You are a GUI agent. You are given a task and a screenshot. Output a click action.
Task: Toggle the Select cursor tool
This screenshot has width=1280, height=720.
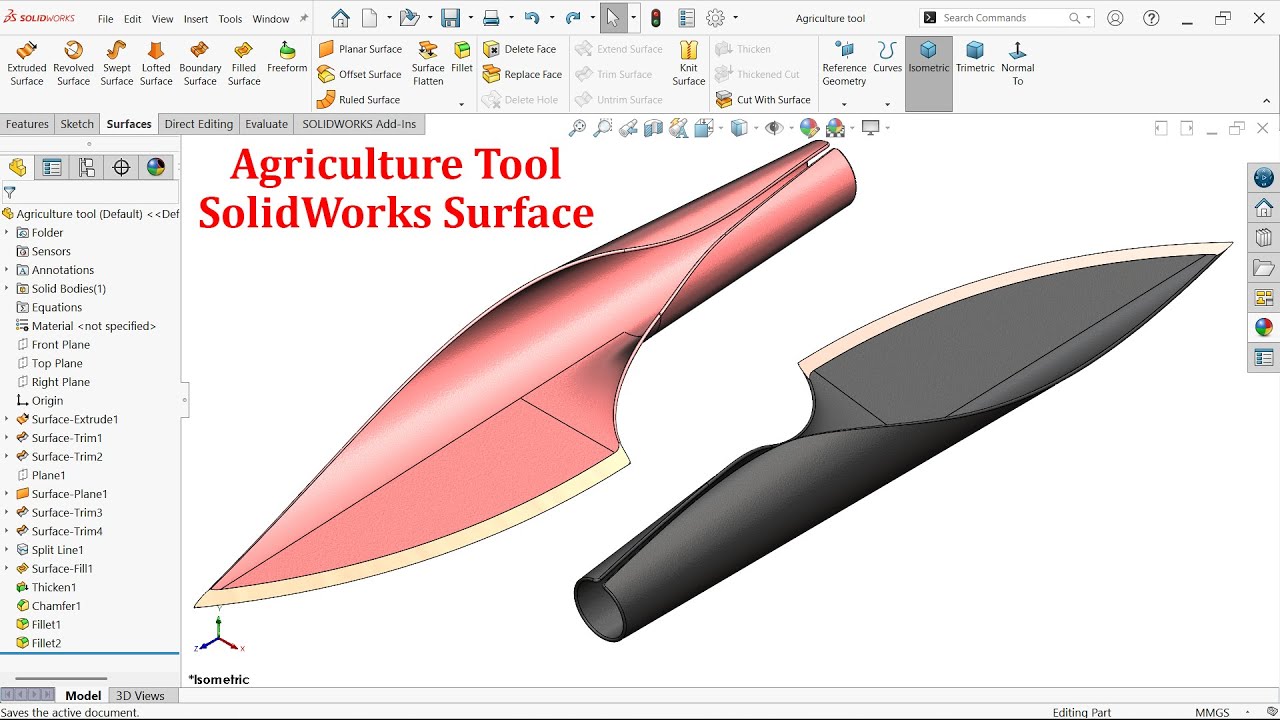pos(612,18)
